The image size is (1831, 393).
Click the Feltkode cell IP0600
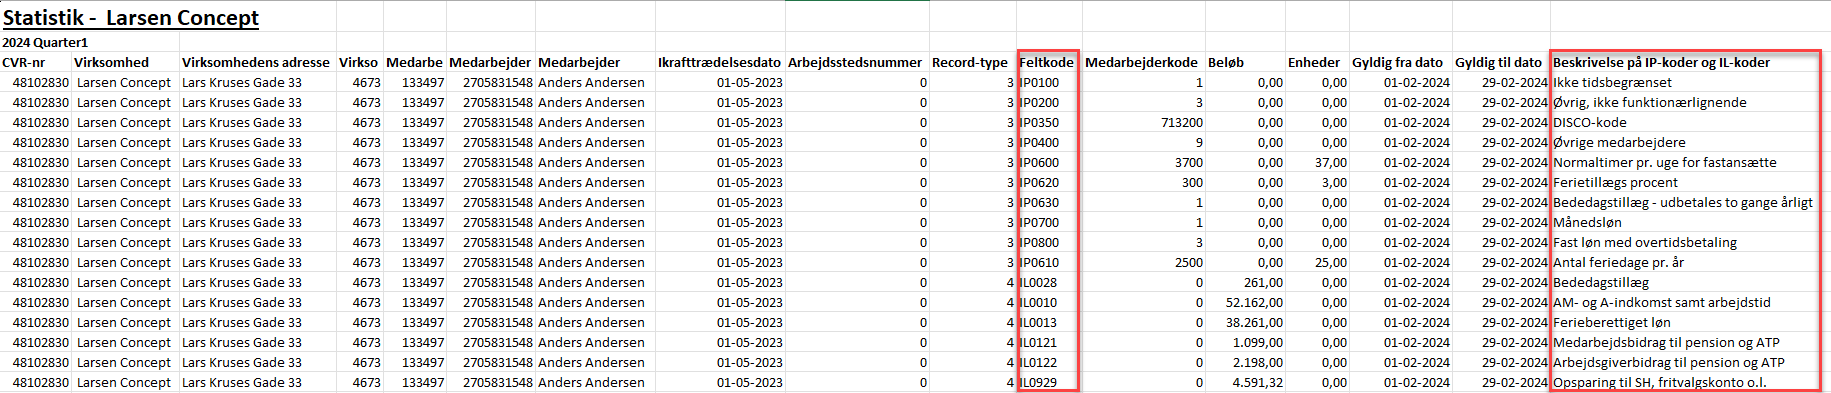1039,162
